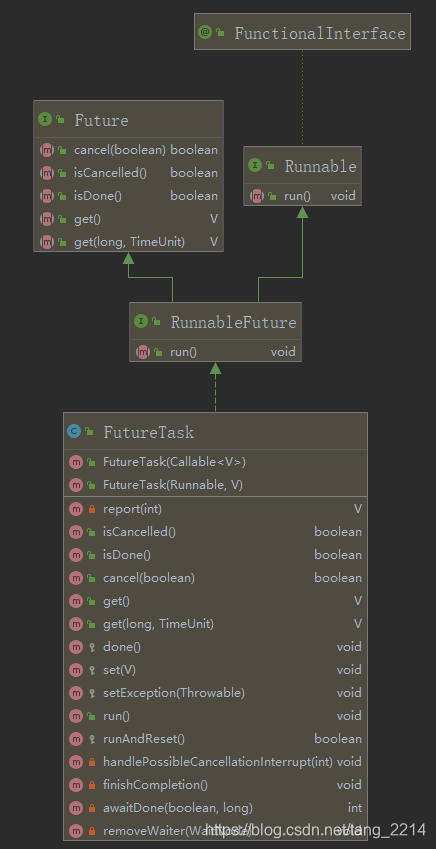Viewport: 436px width, 849px height.
Task: Click the int return type of awaitDone
Action: [x=355, y=808]
